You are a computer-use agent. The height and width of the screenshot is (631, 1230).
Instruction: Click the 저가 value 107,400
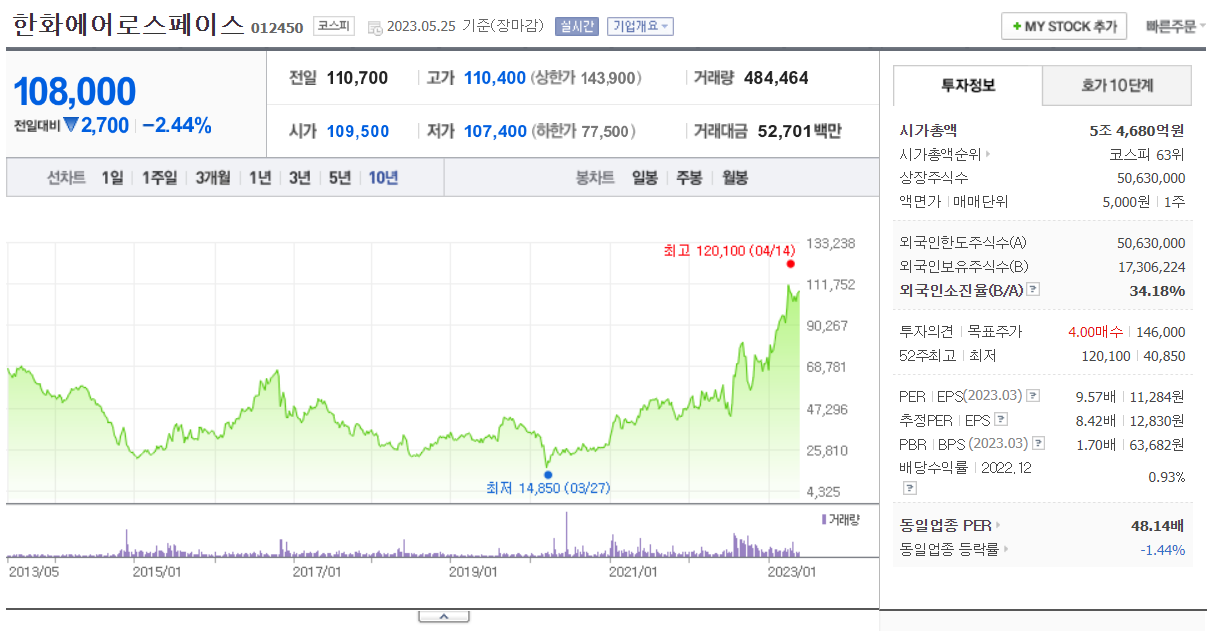coord(495,132)
